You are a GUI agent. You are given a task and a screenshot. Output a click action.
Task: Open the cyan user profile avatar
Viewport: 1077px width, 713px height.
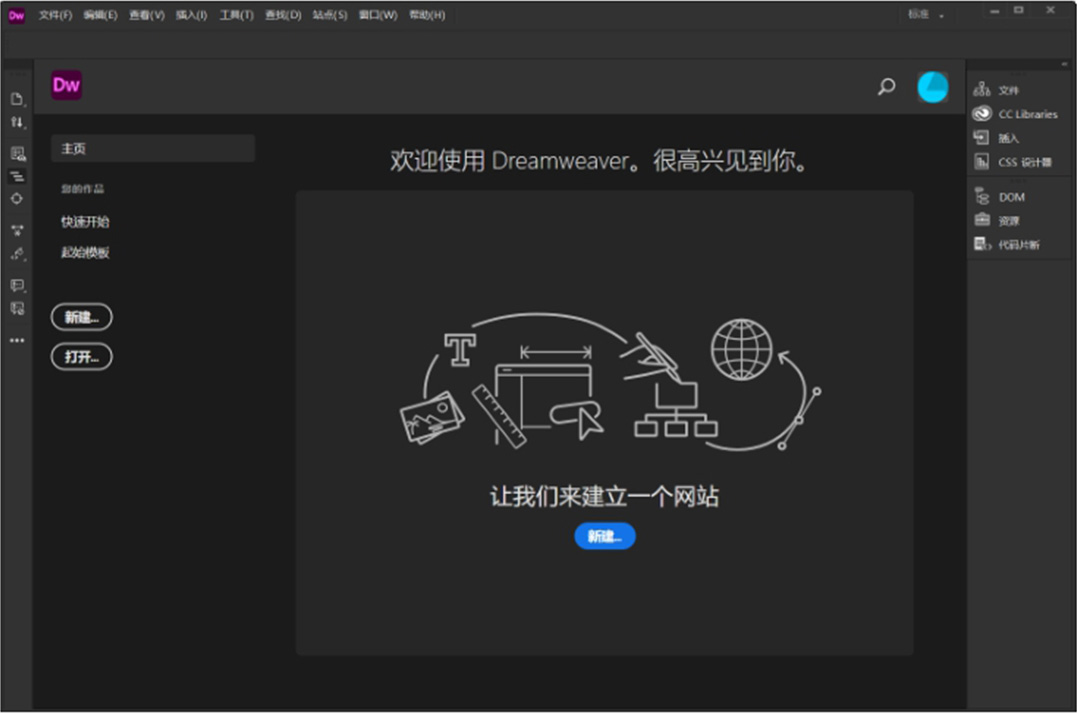pos(933,87)
